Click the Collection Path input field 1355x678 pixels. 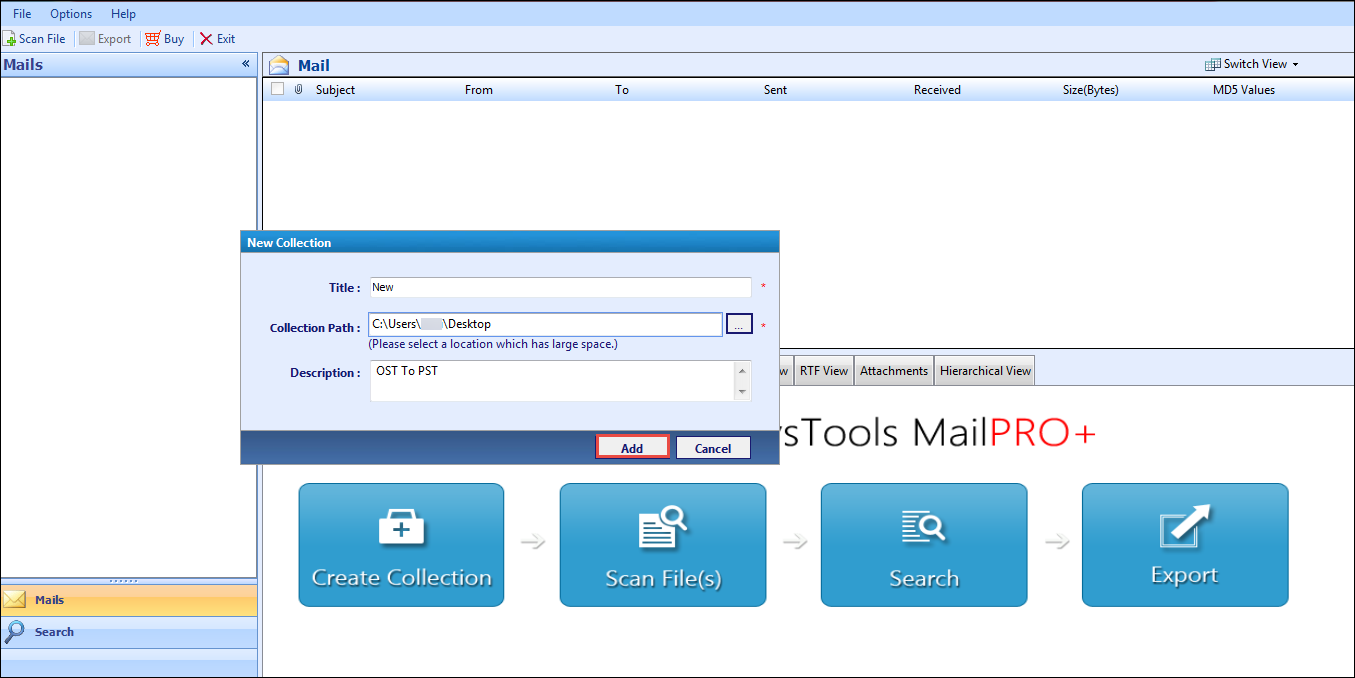tap(545, 324)
